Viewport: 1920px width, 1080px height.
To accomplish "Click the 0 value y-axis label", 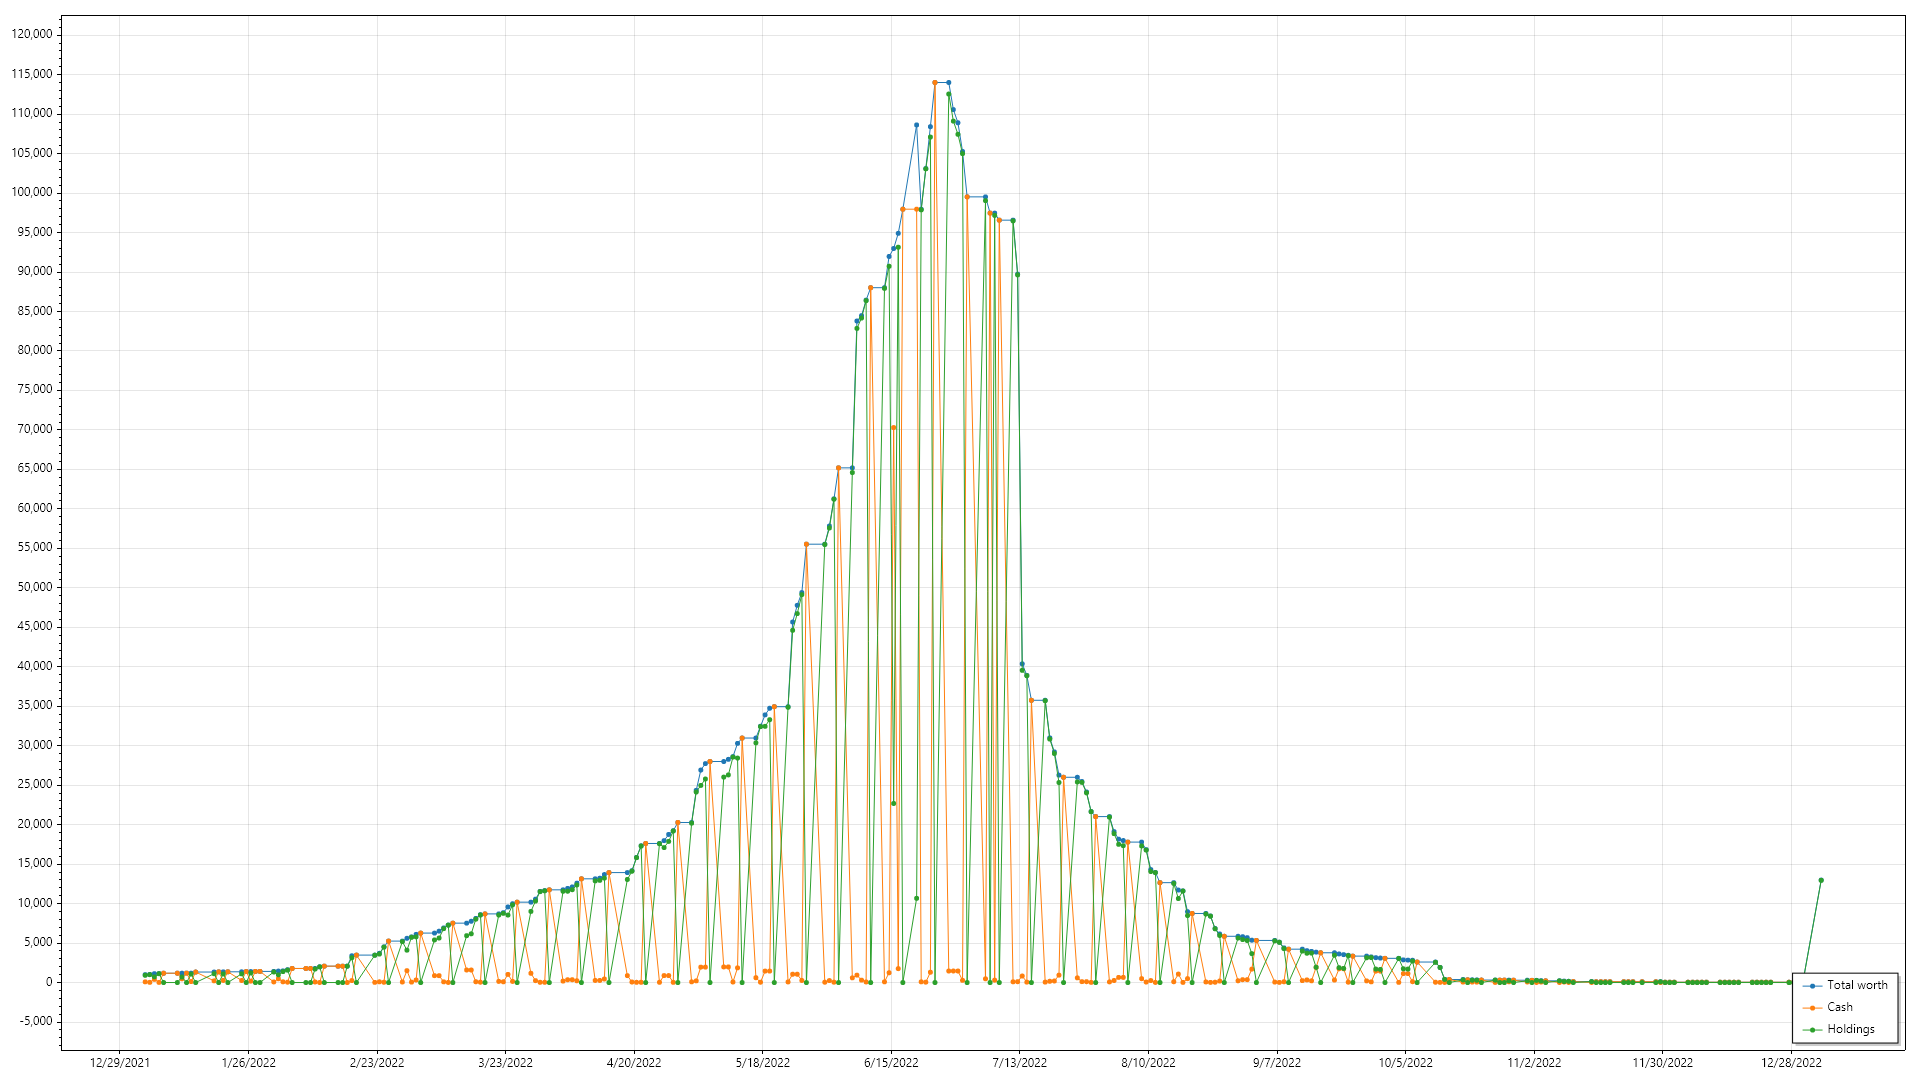I will click(49, 982).
